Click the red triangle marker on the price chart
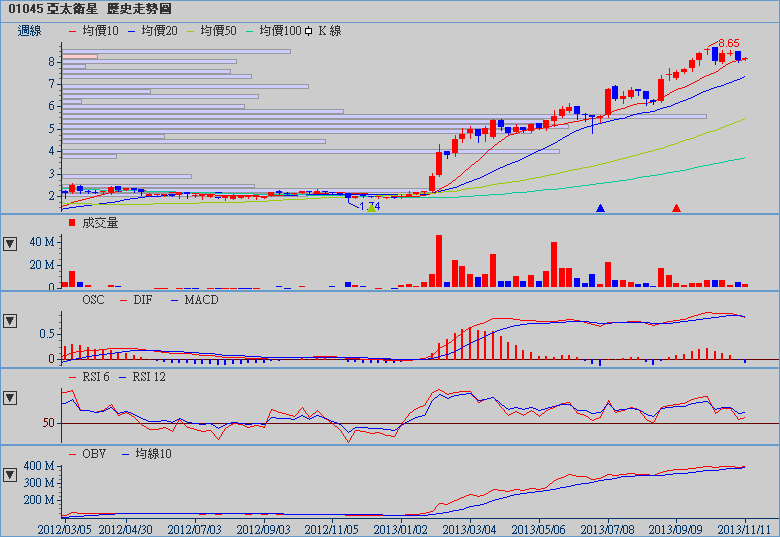The image size is (780, 537). pyautogui.click(x=677, y=208)
